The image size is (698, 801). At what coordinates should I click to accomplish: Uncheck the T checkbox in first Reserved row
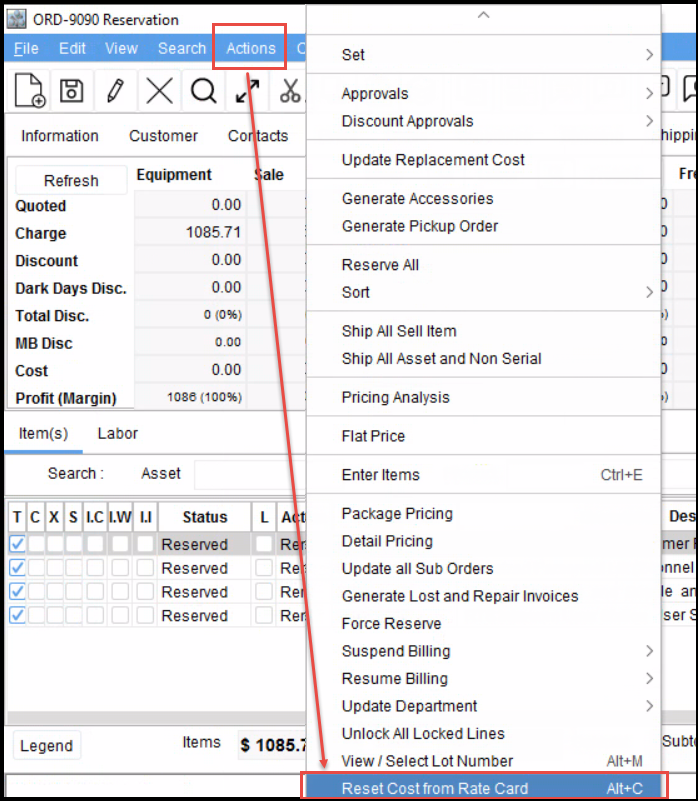pos(18,544)
